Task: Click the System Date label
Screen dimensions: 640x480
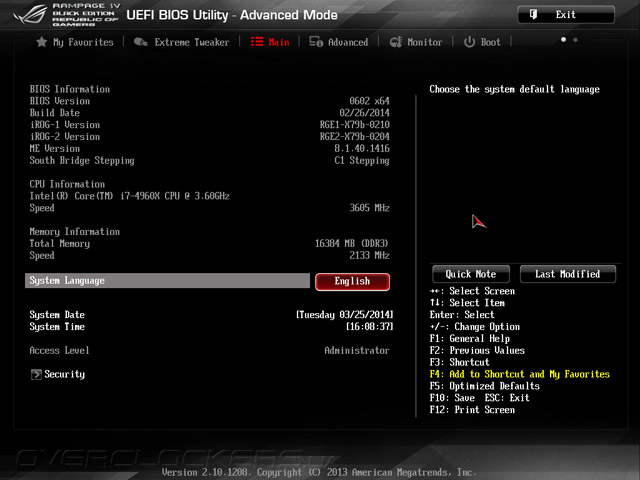Action: 57,315
